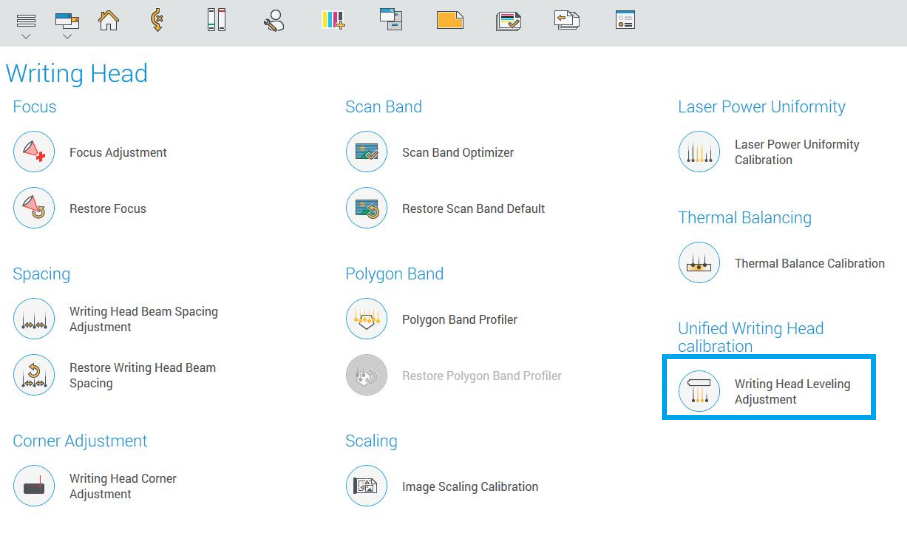The height and width of the screenshot is (533, 907).
Task: Click the Focus section heading
Action: pyautogui.click(x=35, y=107)
